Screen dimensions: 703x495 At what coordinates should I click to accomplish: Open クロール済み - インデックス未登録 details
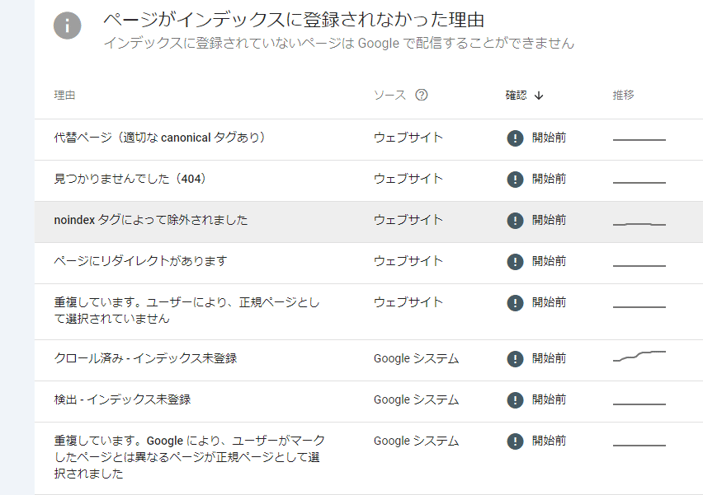145,358
